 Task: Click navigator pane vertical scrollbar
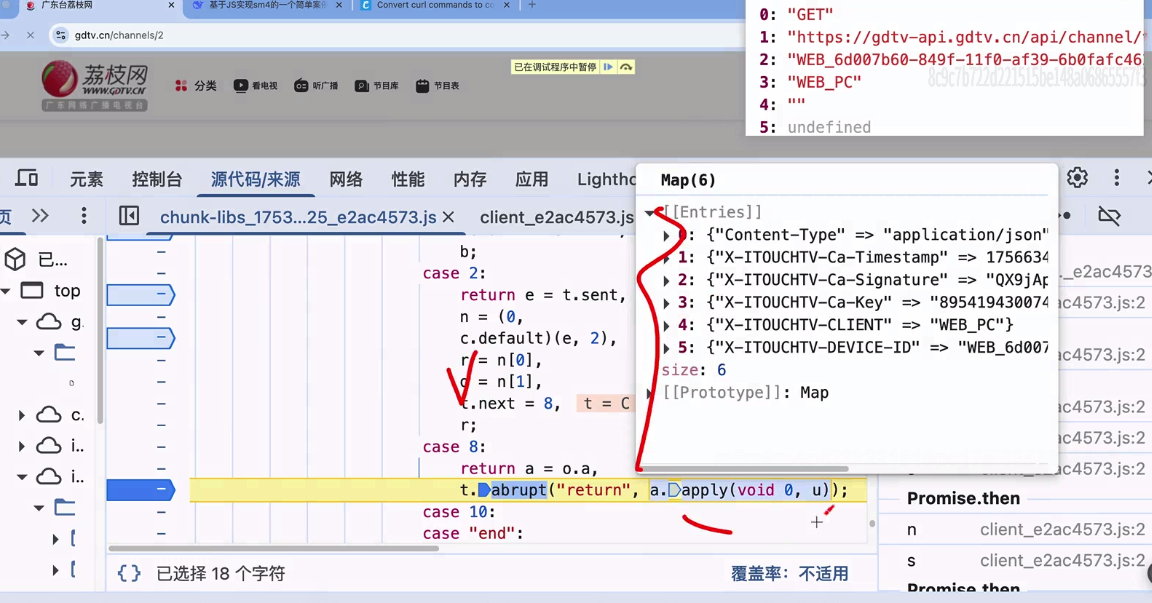point(99,331)
